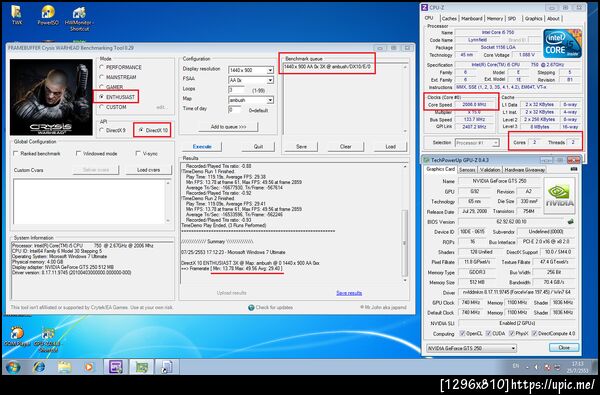
Task: Click the Check for updates globe icon
Action: pos(251,307)
